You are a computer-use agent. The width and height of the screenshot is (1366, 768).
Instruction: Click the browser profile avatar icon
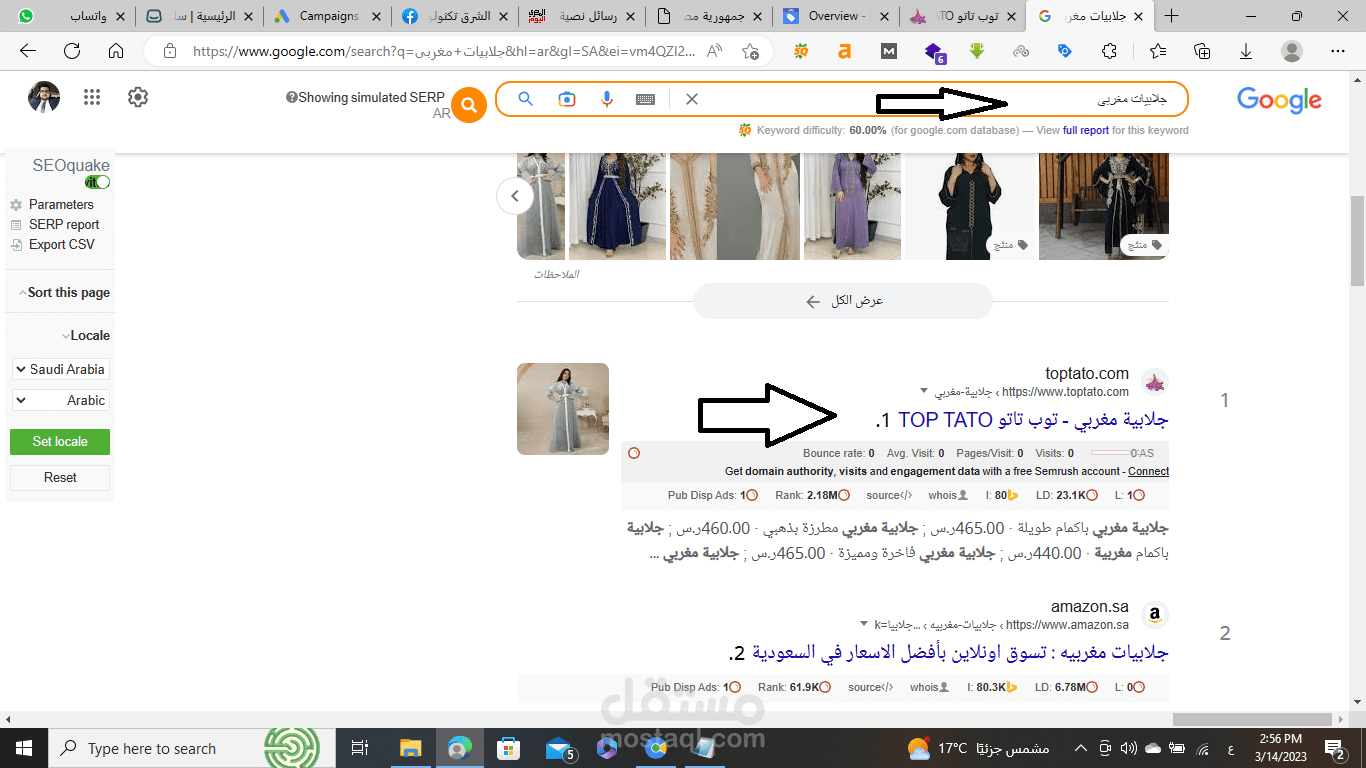1292,51
